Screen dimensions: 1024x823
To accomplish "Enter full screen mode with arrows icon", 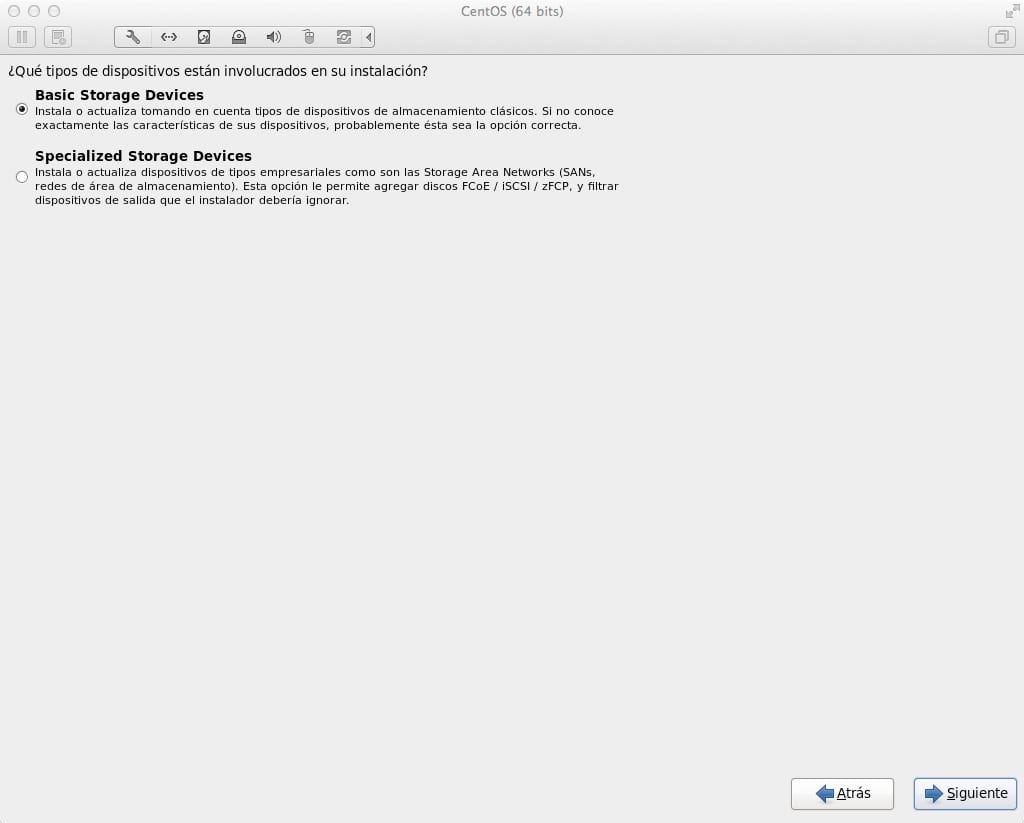I will coord(1010,11).
